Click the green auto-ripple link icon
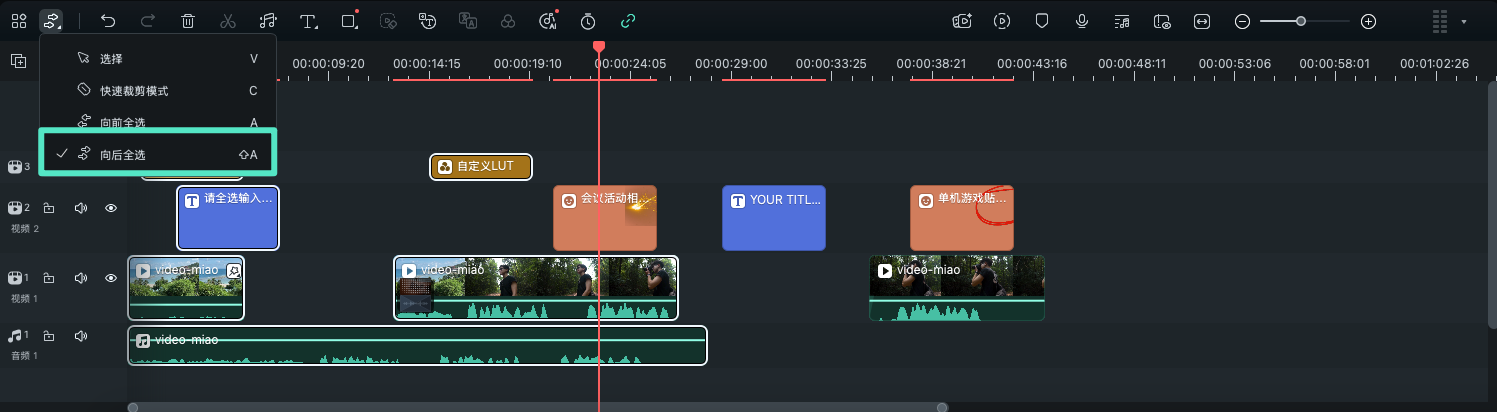The height and width of the screenshot is (412, 1497). (628, 21)
